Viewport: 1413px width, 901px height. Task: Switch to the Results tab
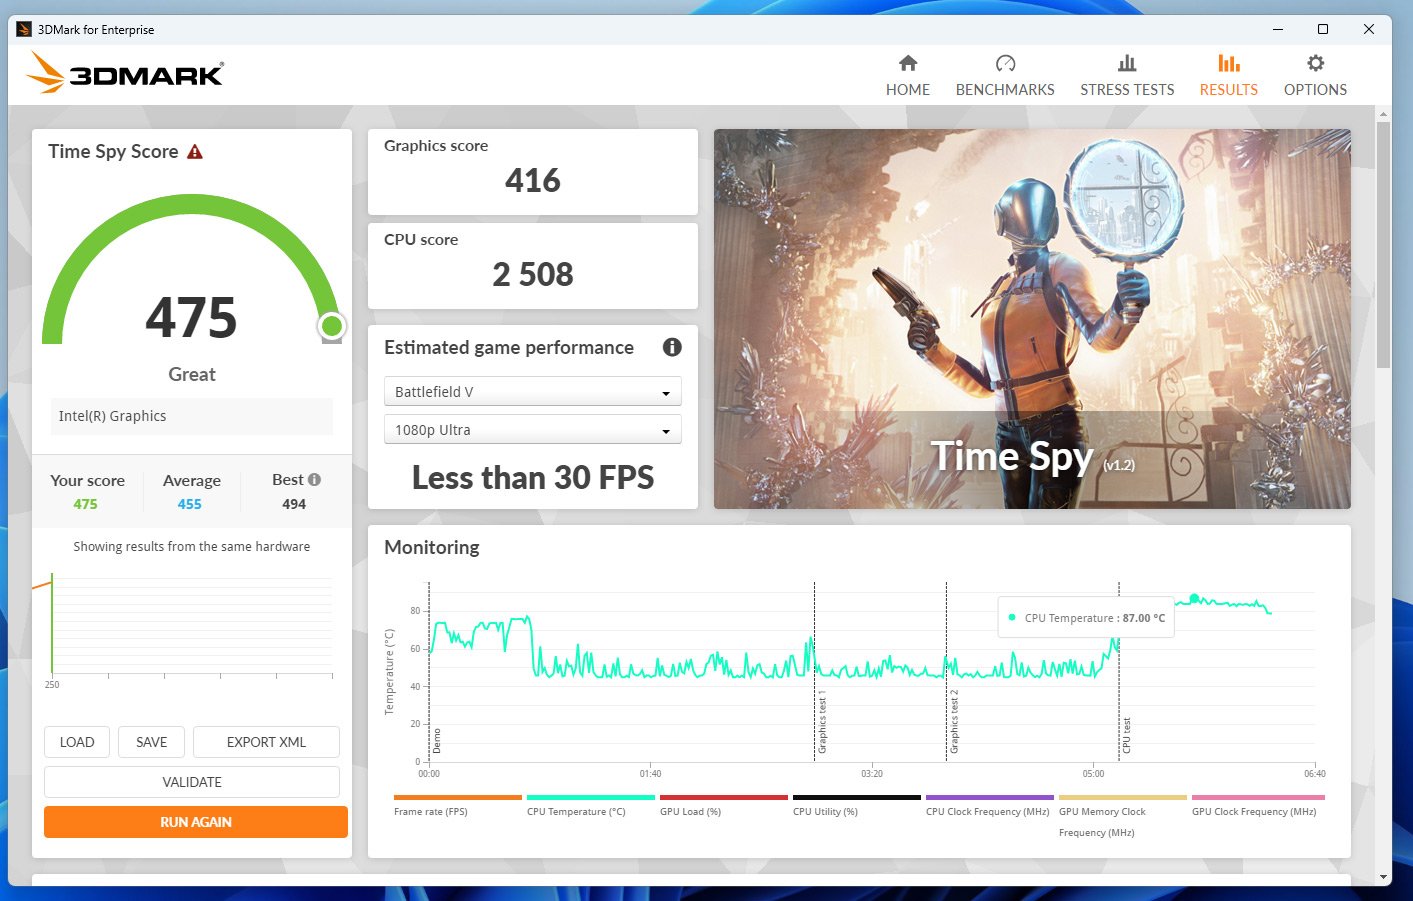1228,76
